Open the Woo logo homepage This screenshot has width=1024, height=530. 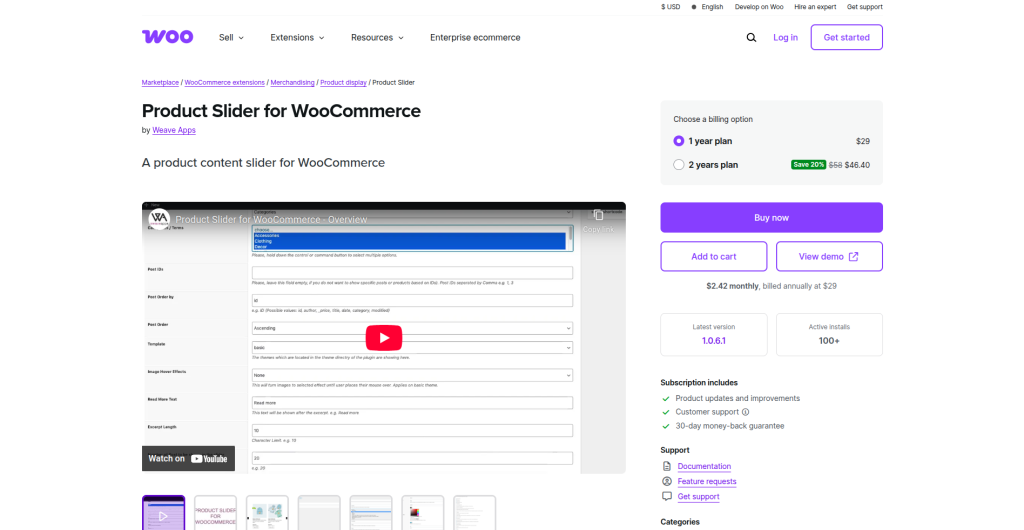(167, 37)
